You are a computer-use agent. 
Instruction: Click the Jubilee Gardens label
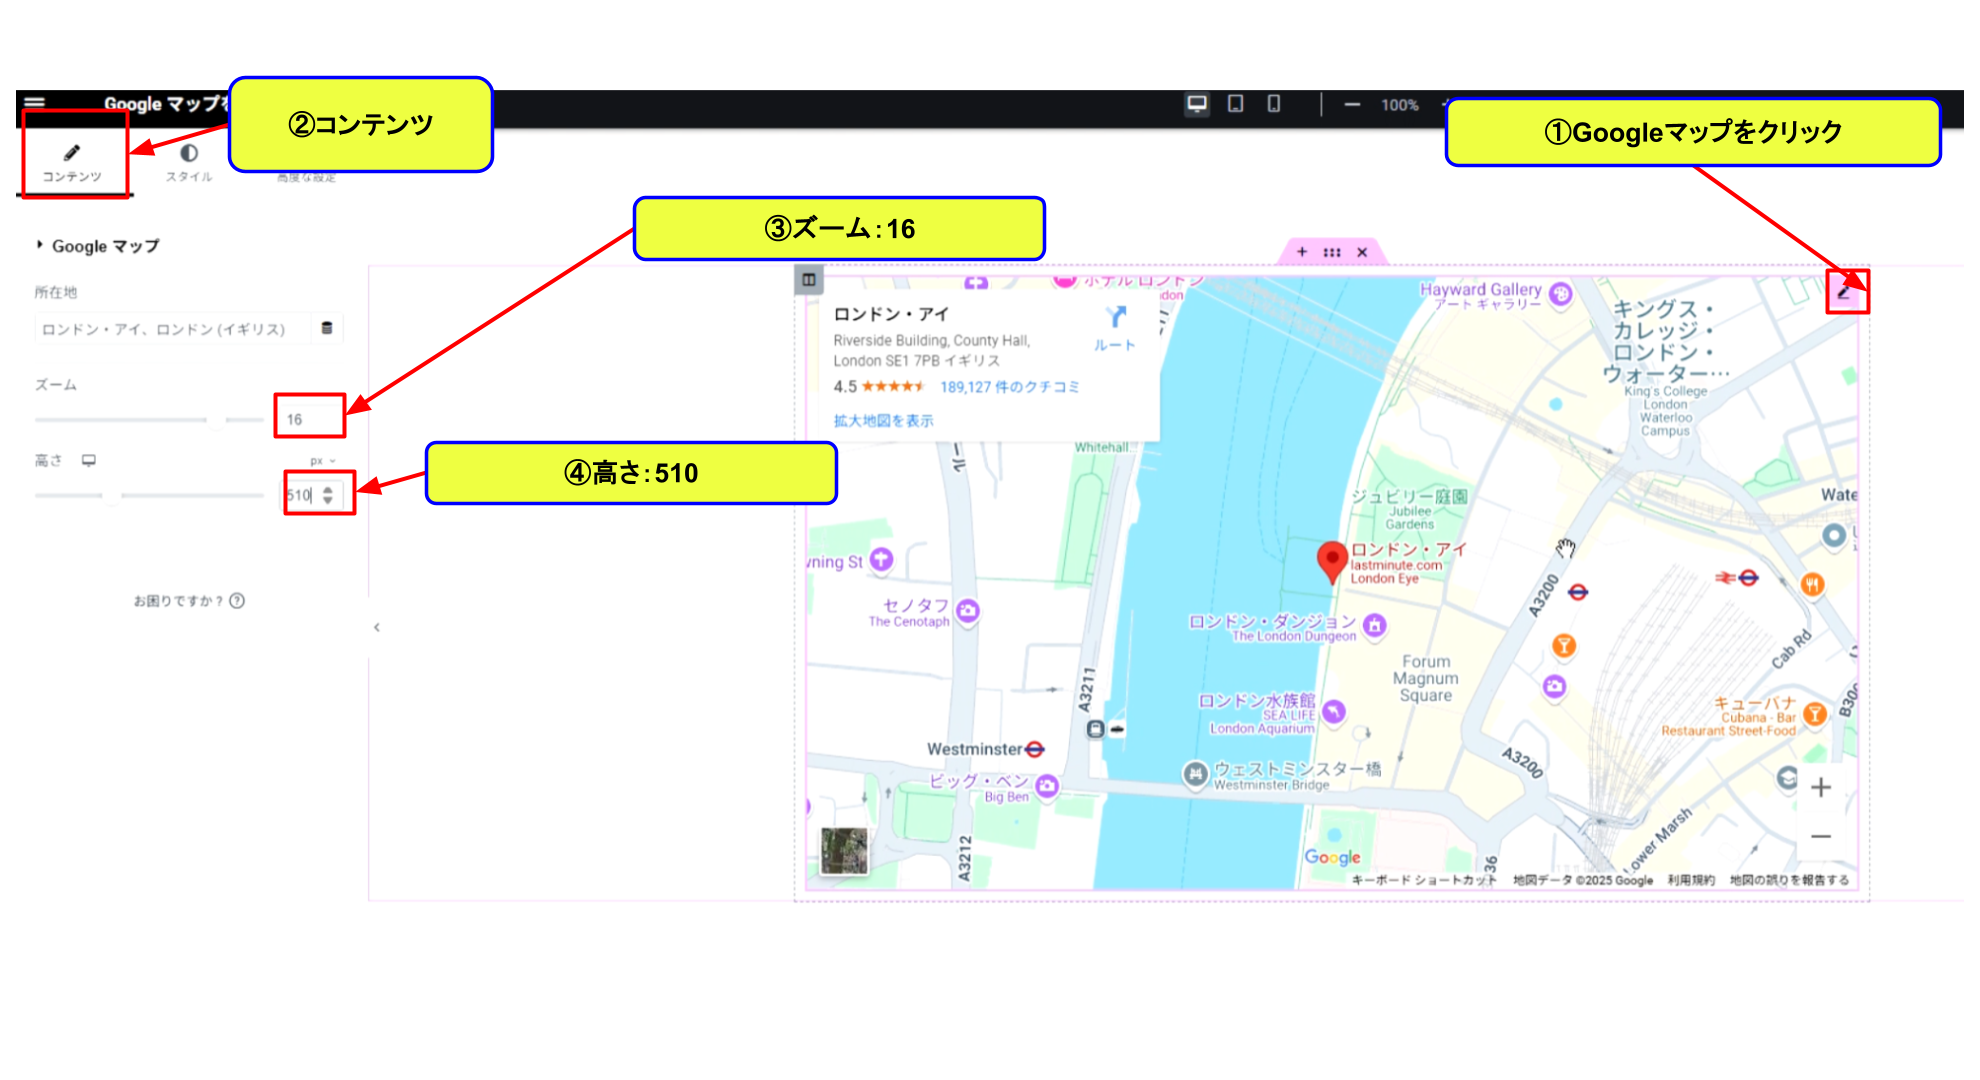pyautogui.click(x=1410, y=510)
